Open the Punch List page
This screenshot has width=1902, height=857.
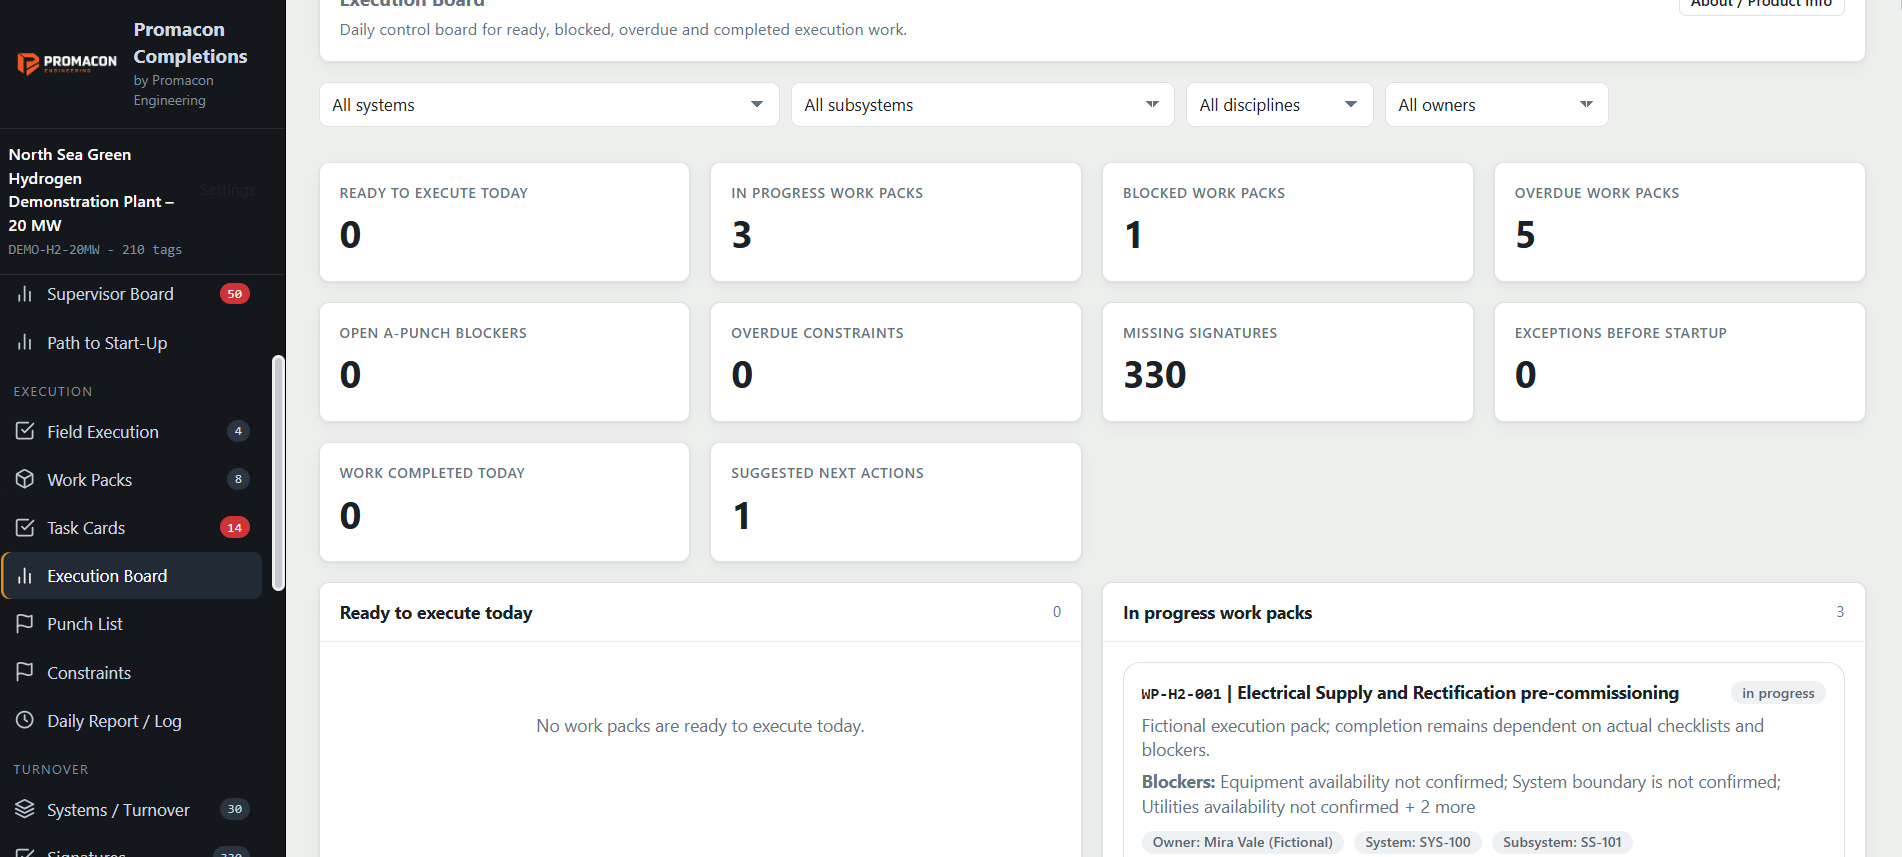pyautogui.click(x=132, y=624)
